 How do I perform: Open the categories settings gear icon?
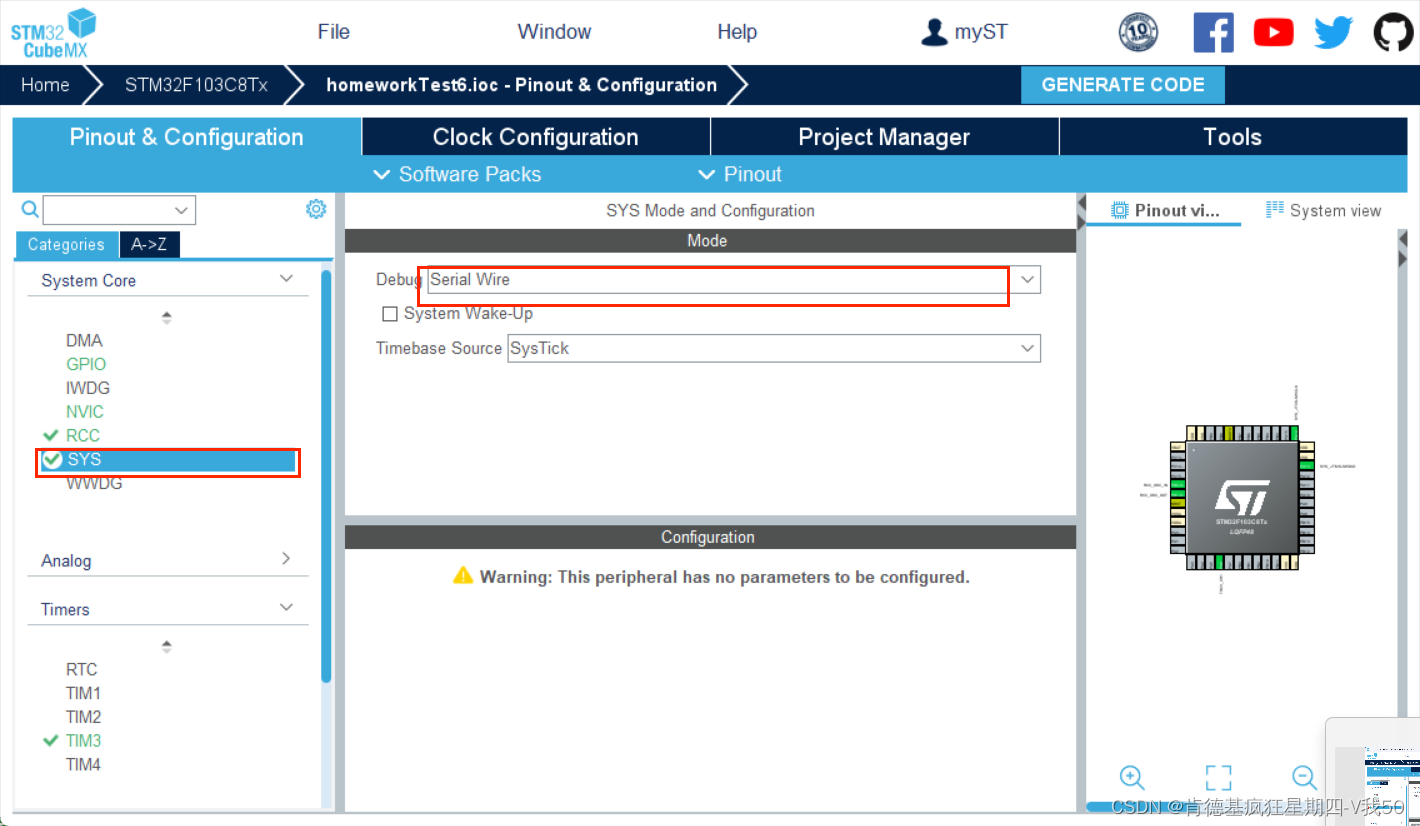tap(316, 209)
